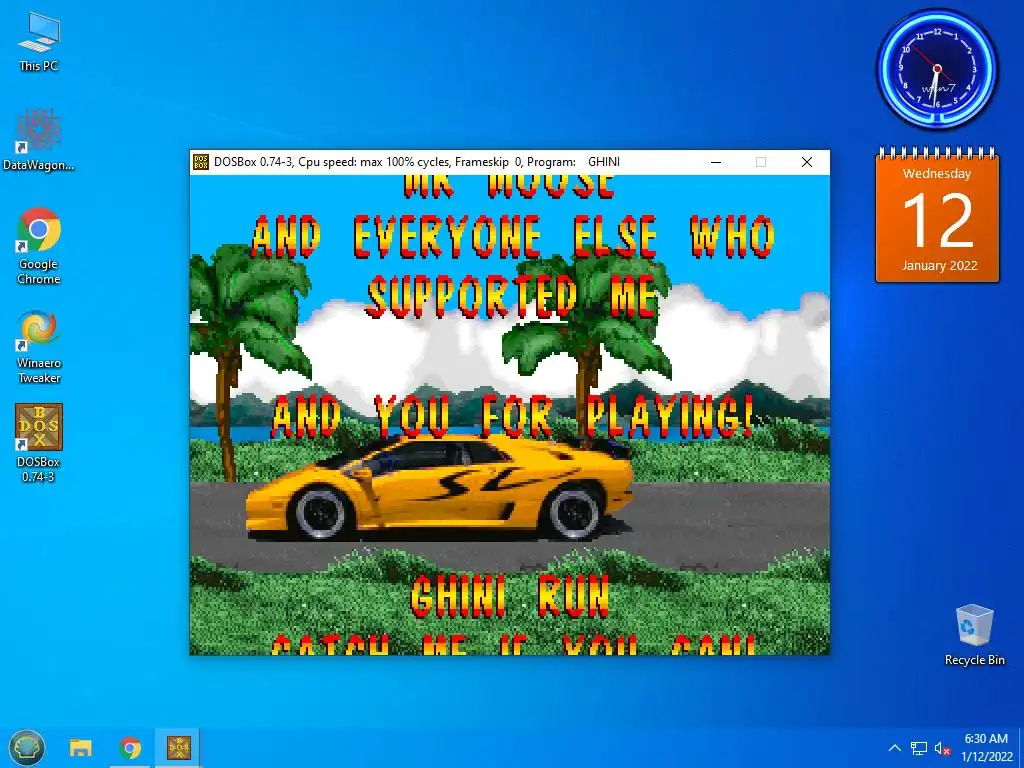Open the network status tray icon

click(919, 748)
